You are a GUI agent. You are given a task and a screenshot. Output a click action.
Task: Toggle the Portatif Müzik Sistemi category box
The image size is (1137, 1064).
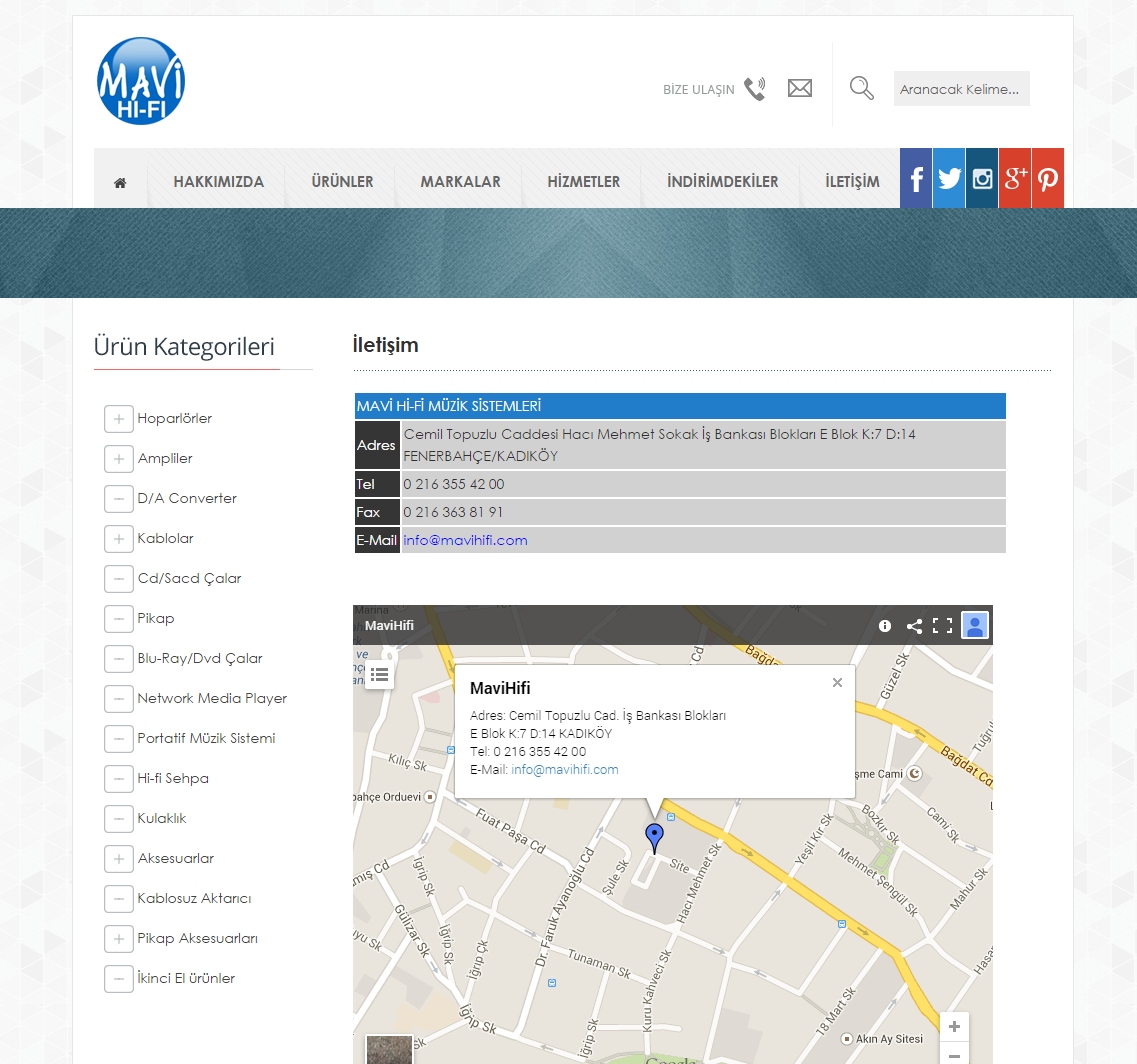click(119, 738)
